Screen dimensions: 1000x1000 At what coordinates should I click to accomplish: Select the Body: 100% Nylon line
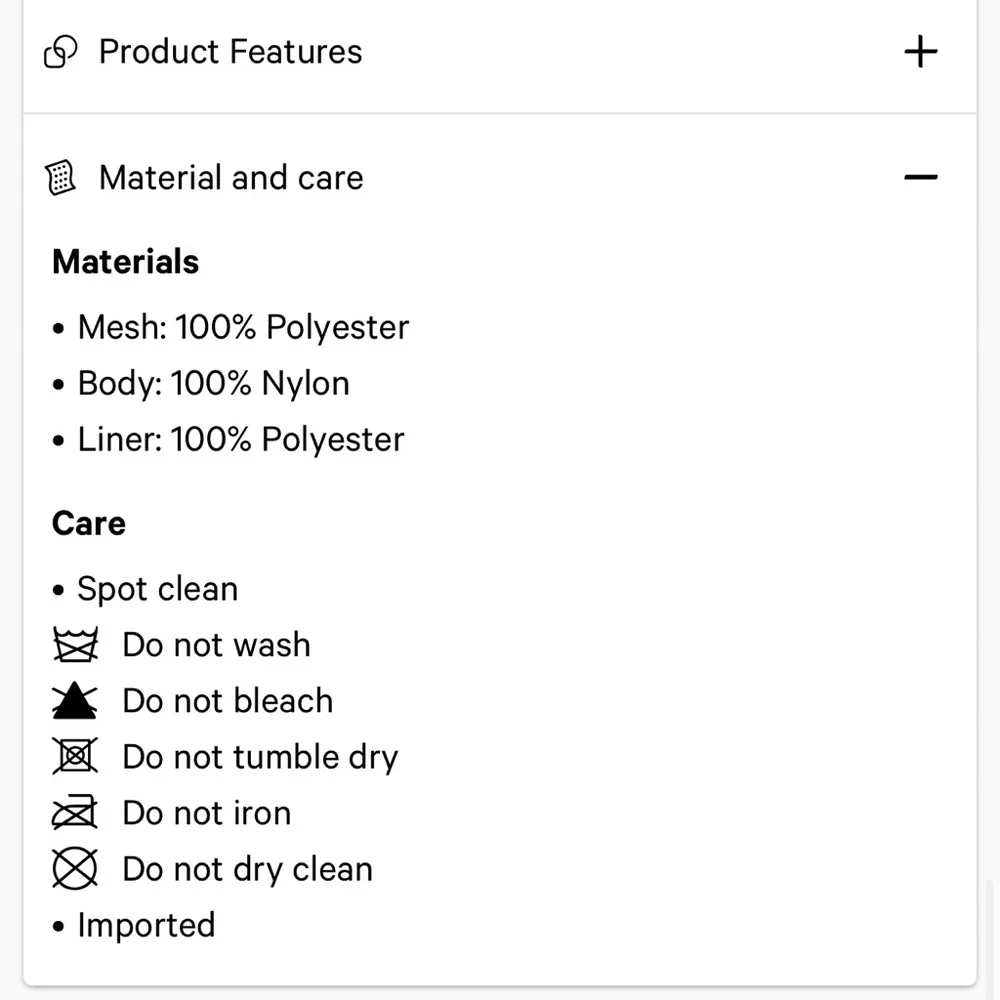[213, 384]
